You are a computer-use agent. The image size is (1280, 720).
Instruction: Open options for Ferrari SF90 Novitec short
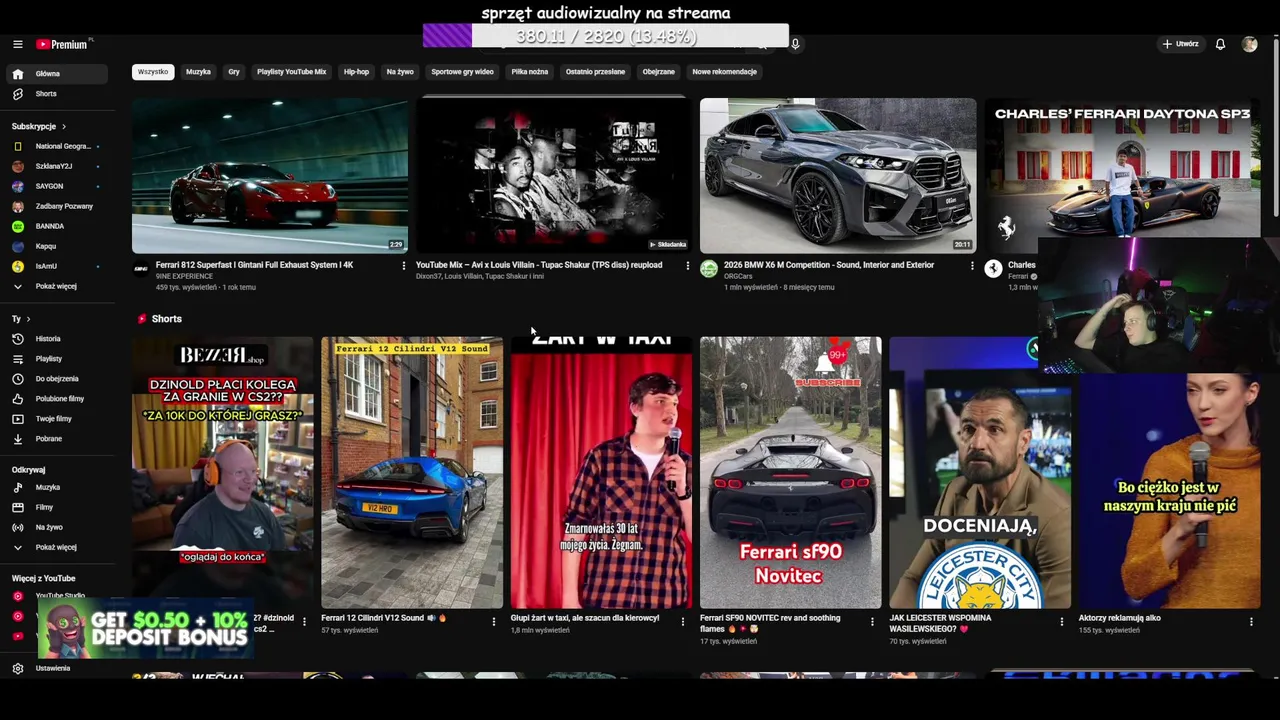(x=872, y=622)
